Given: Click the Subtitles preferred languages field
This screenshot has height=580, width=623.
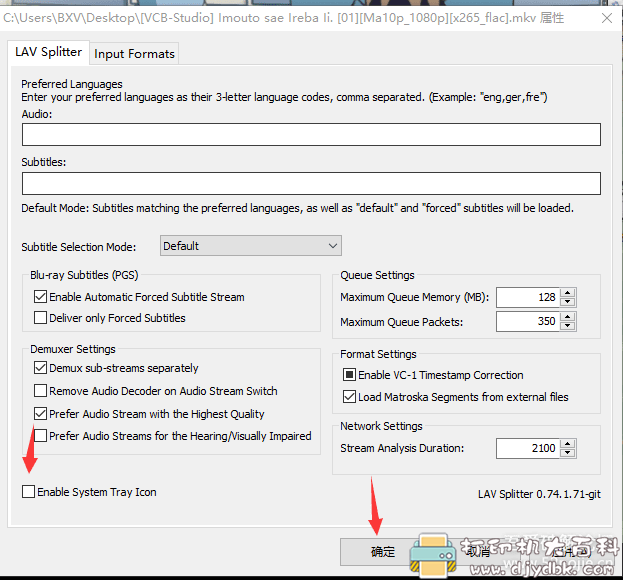Looking at the screenshot, I should 311,184.
